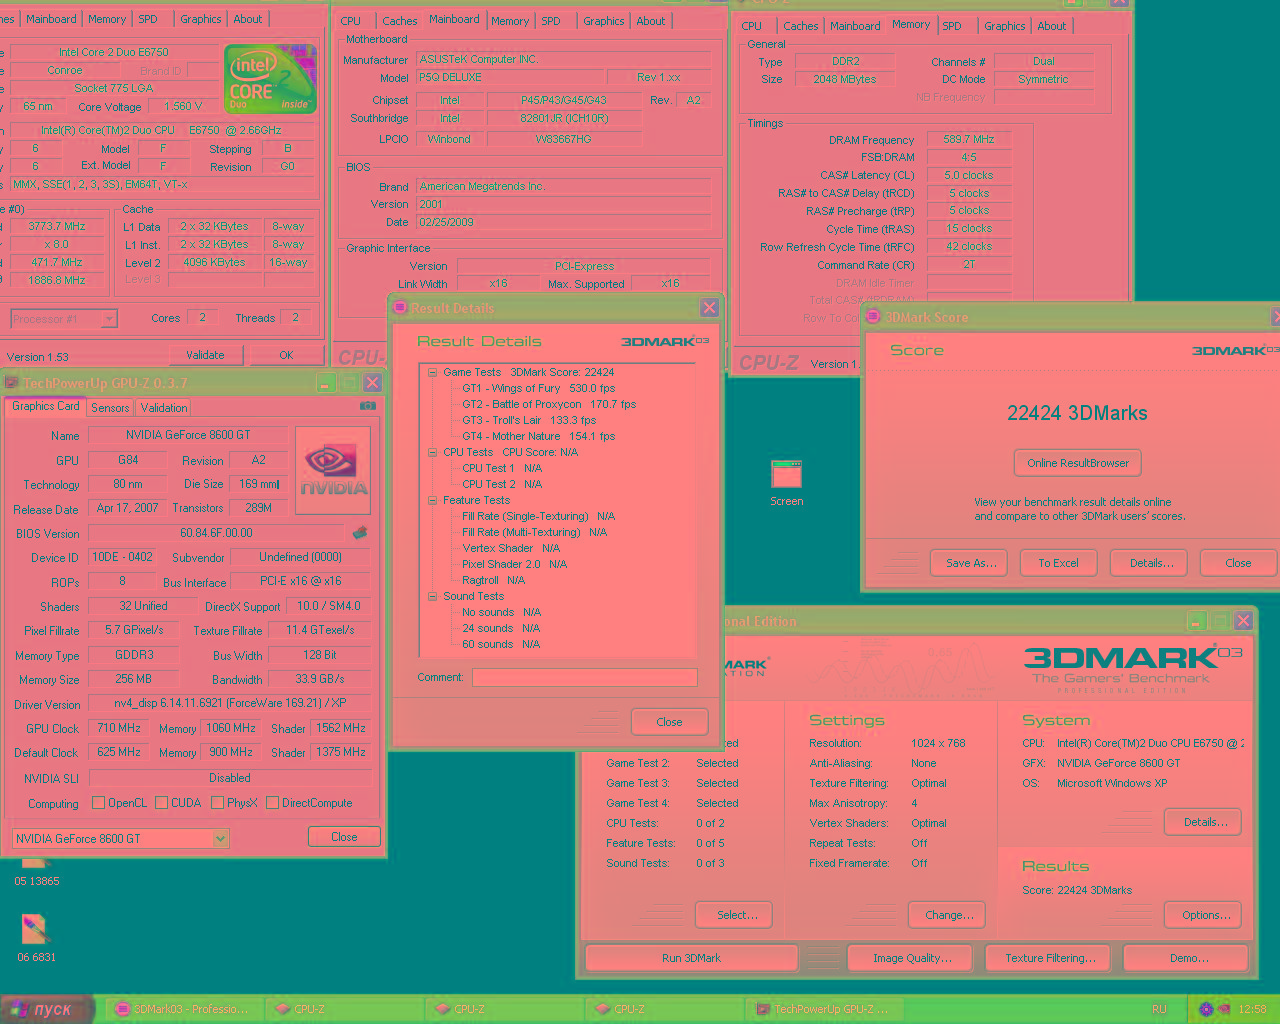Switch to 3DMark03 Professional in the taskbar

tap(183, 1009)
